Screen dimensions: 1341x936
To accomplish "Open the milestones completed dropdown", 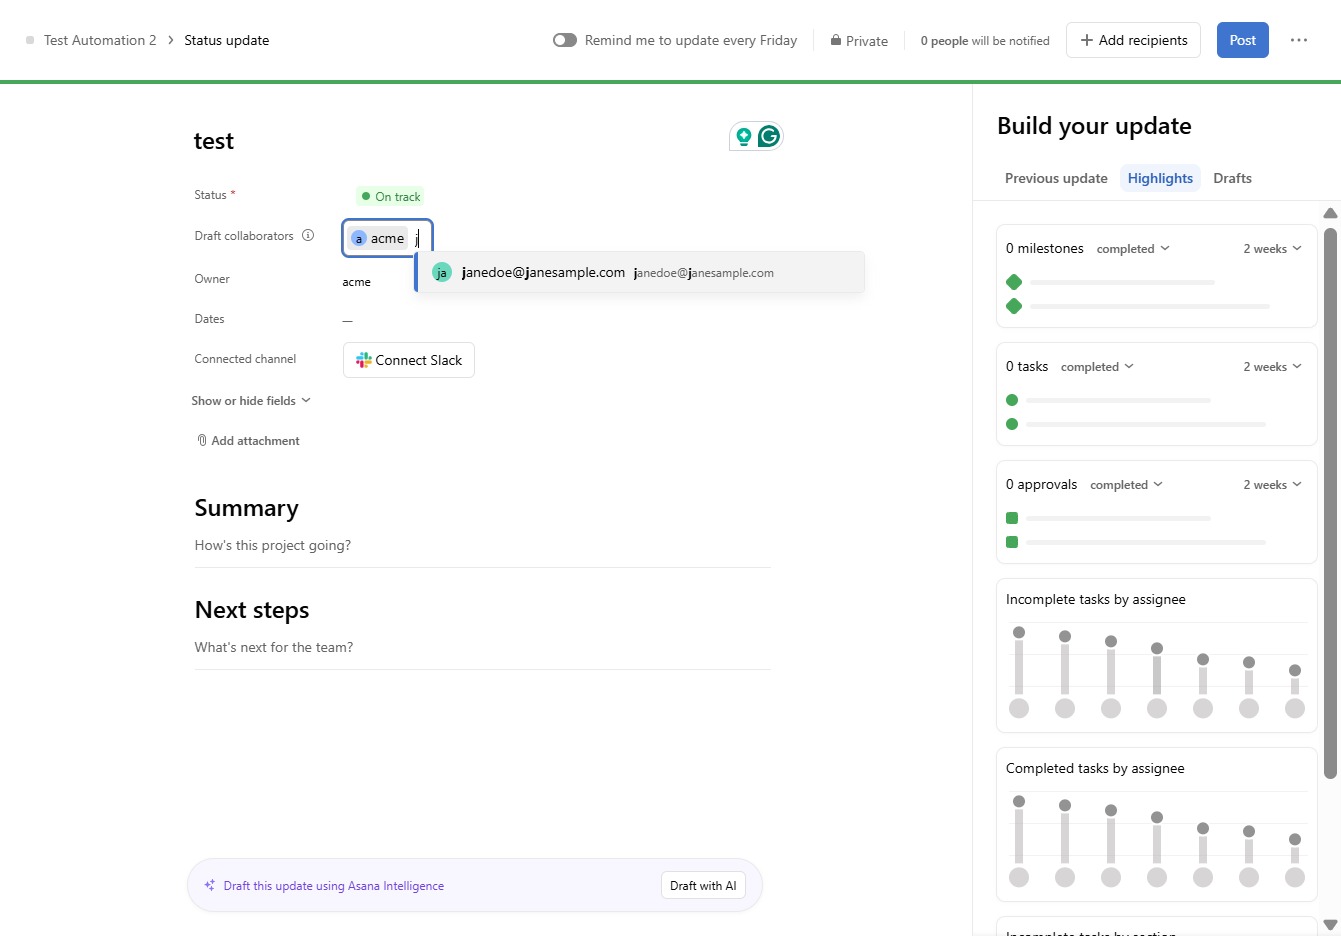I will pyautogui.click(x=1133, y=249).
